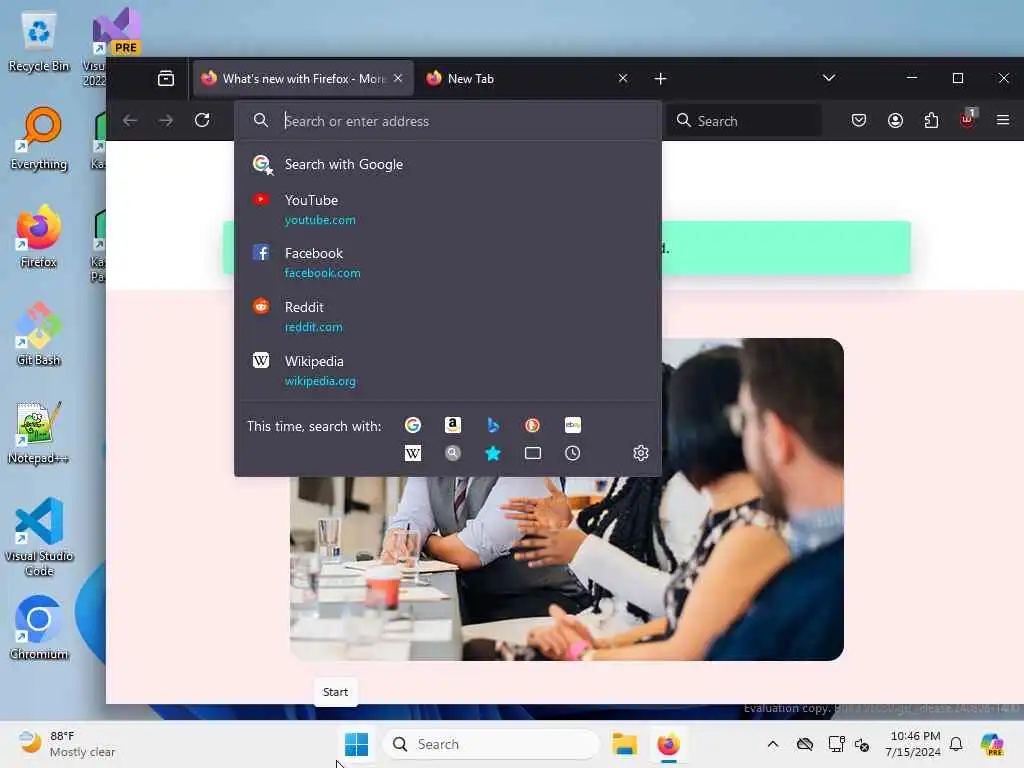
Task: Search in Bookmarks star icon
Action: pos(493,453)
